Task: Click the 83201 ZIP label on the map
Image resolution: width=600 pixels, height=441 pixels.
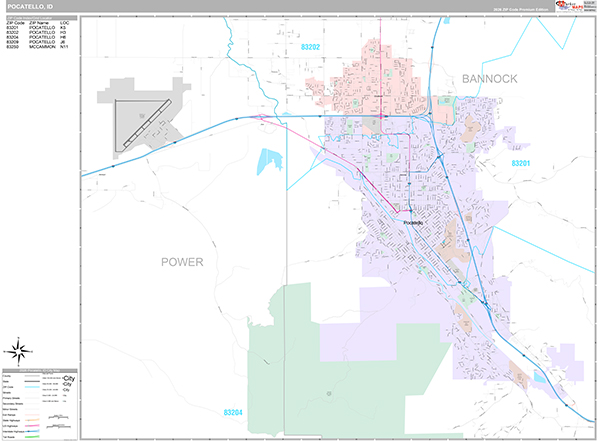Action: click(522, 163)
